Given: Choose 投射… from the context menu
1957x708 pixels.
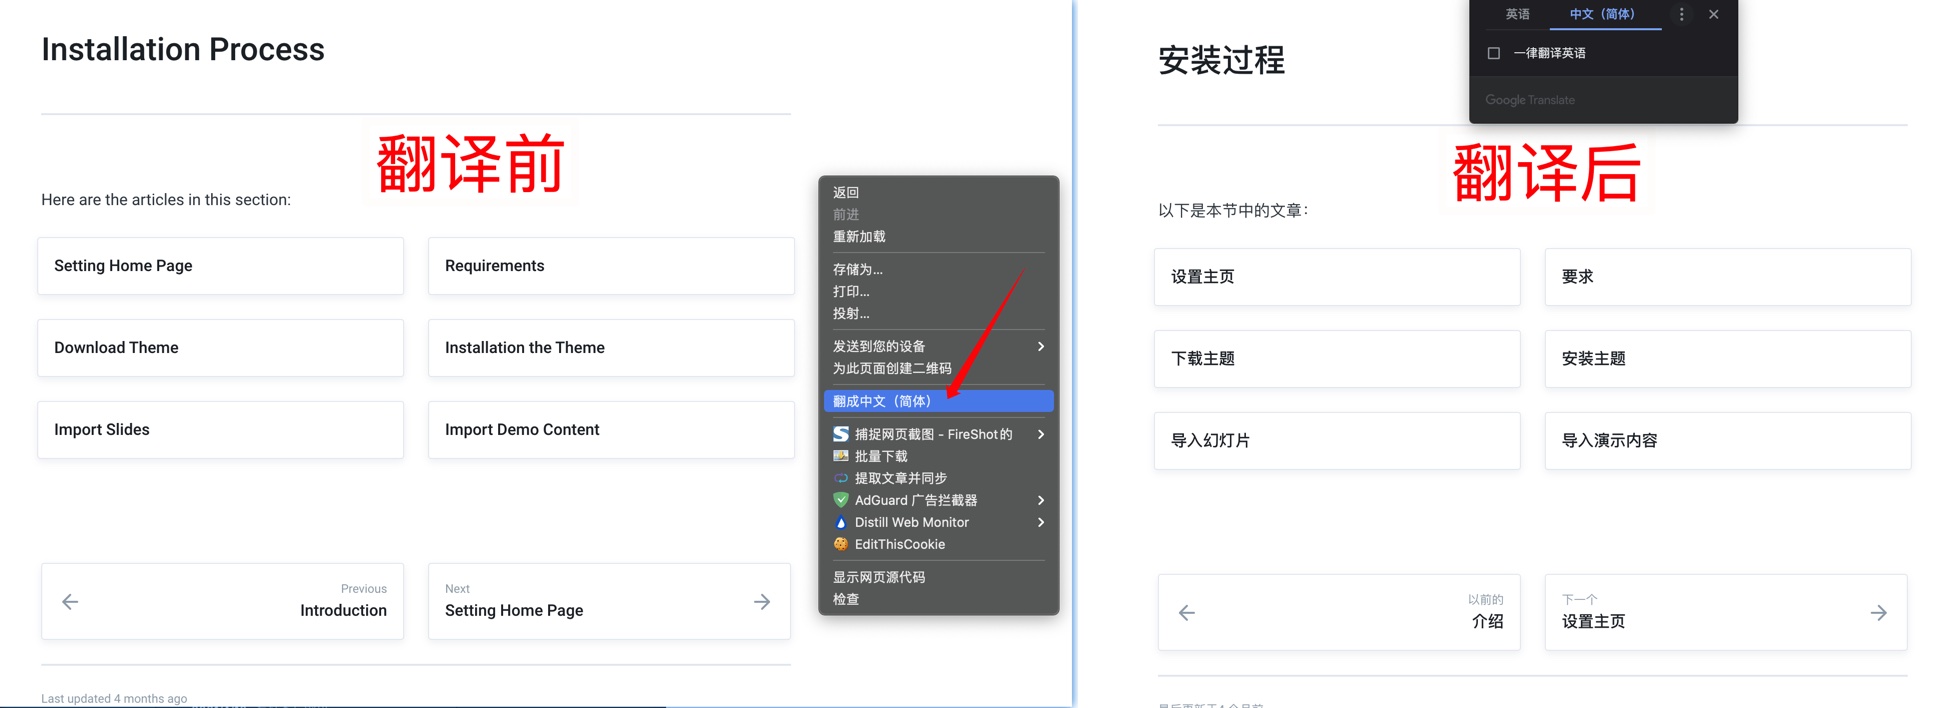Looking at the screenshot, I should tap(938, 313).
